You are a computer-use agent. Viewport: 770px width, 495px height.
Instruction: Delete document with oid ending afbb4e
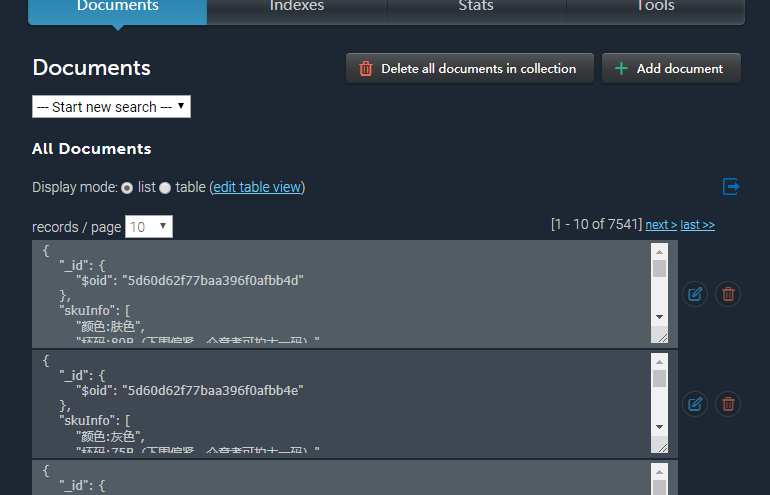pyautogui.click(x=728, y=404)
